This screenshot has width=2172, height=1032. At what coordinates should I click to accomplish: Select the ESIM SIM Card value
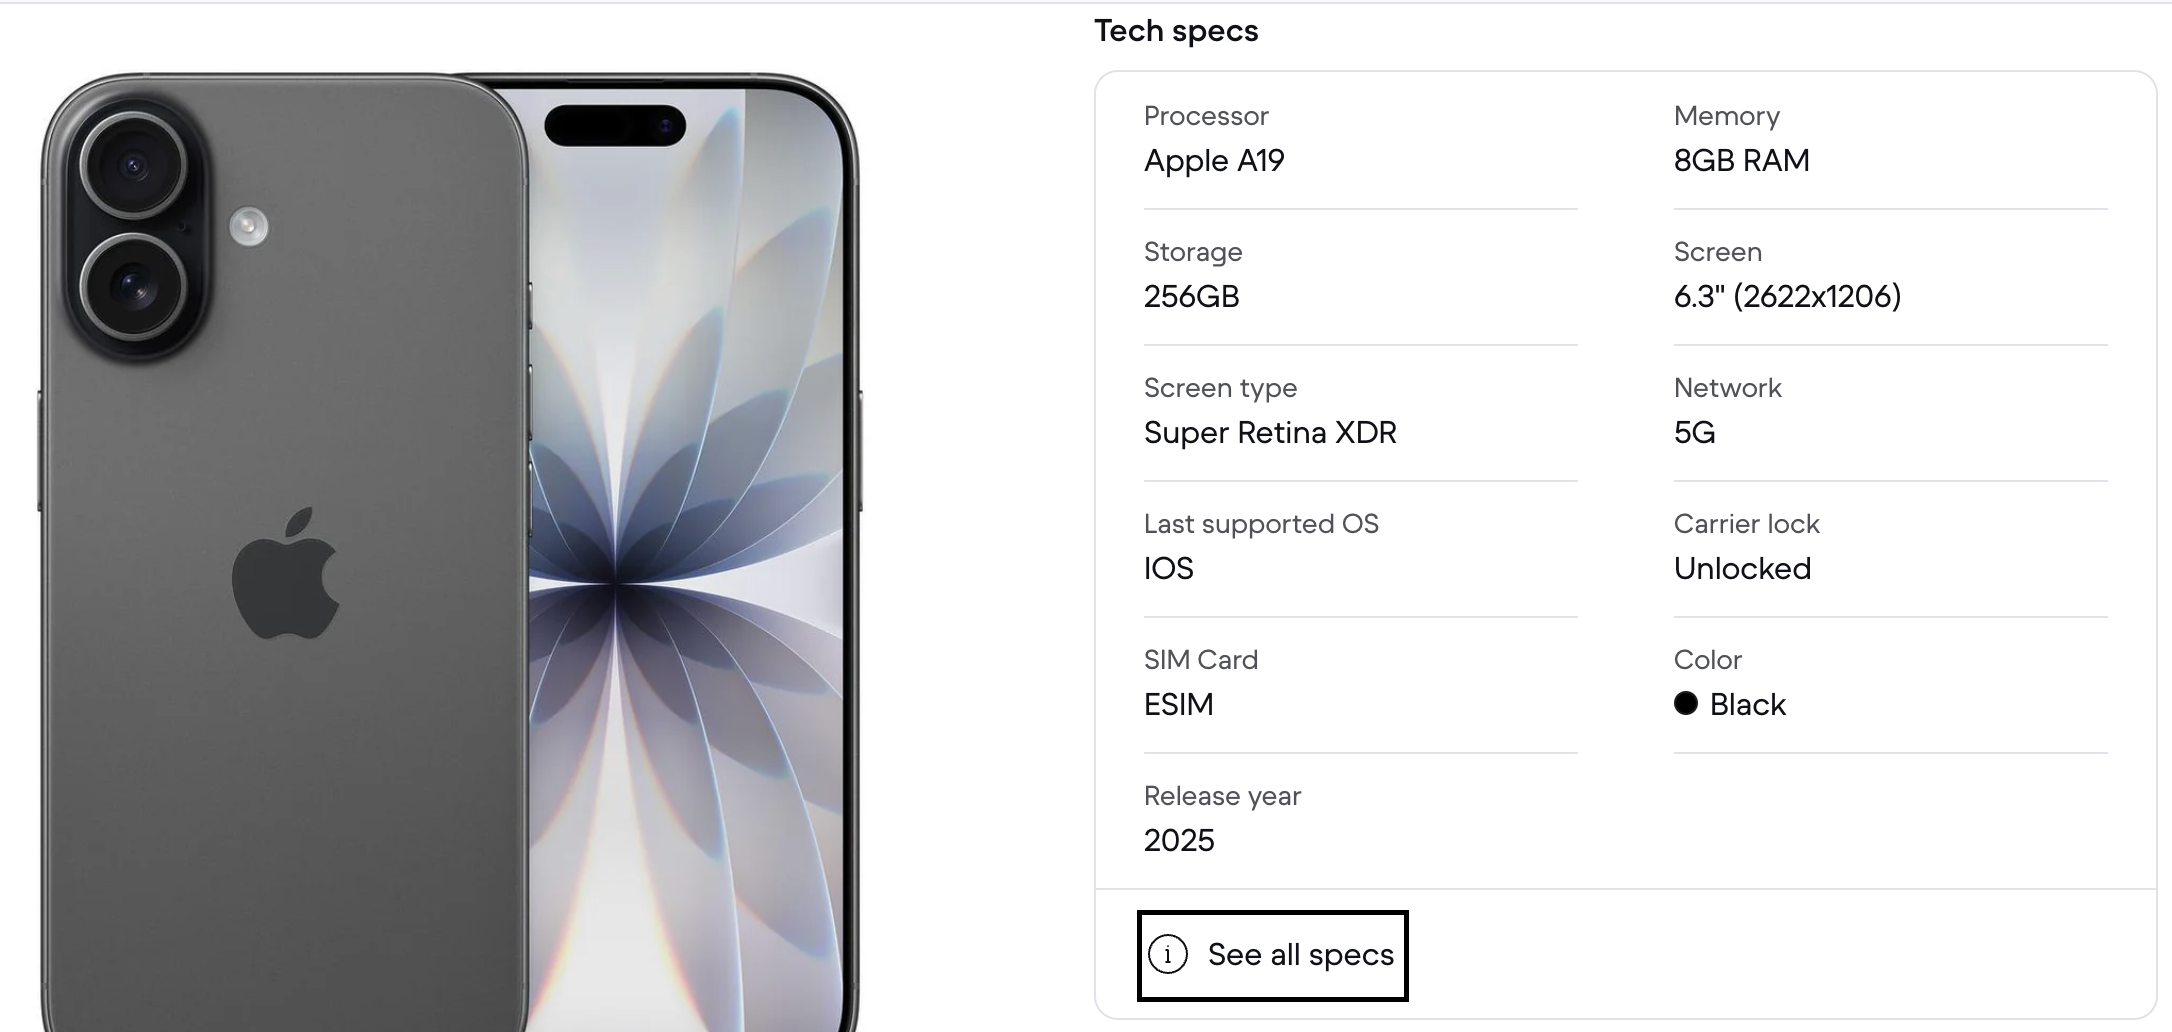point(1179,705)
